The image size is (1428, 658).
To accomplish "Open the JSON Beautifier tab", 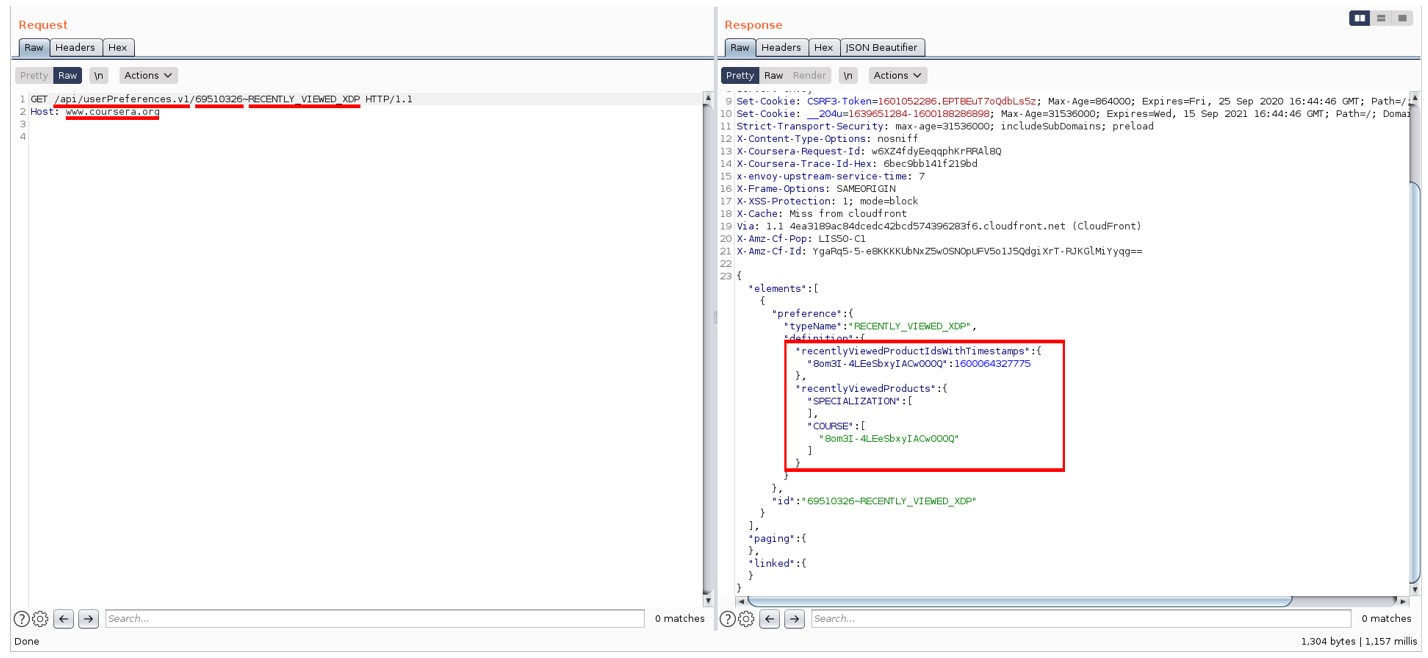I will click(x=882, y=47).
